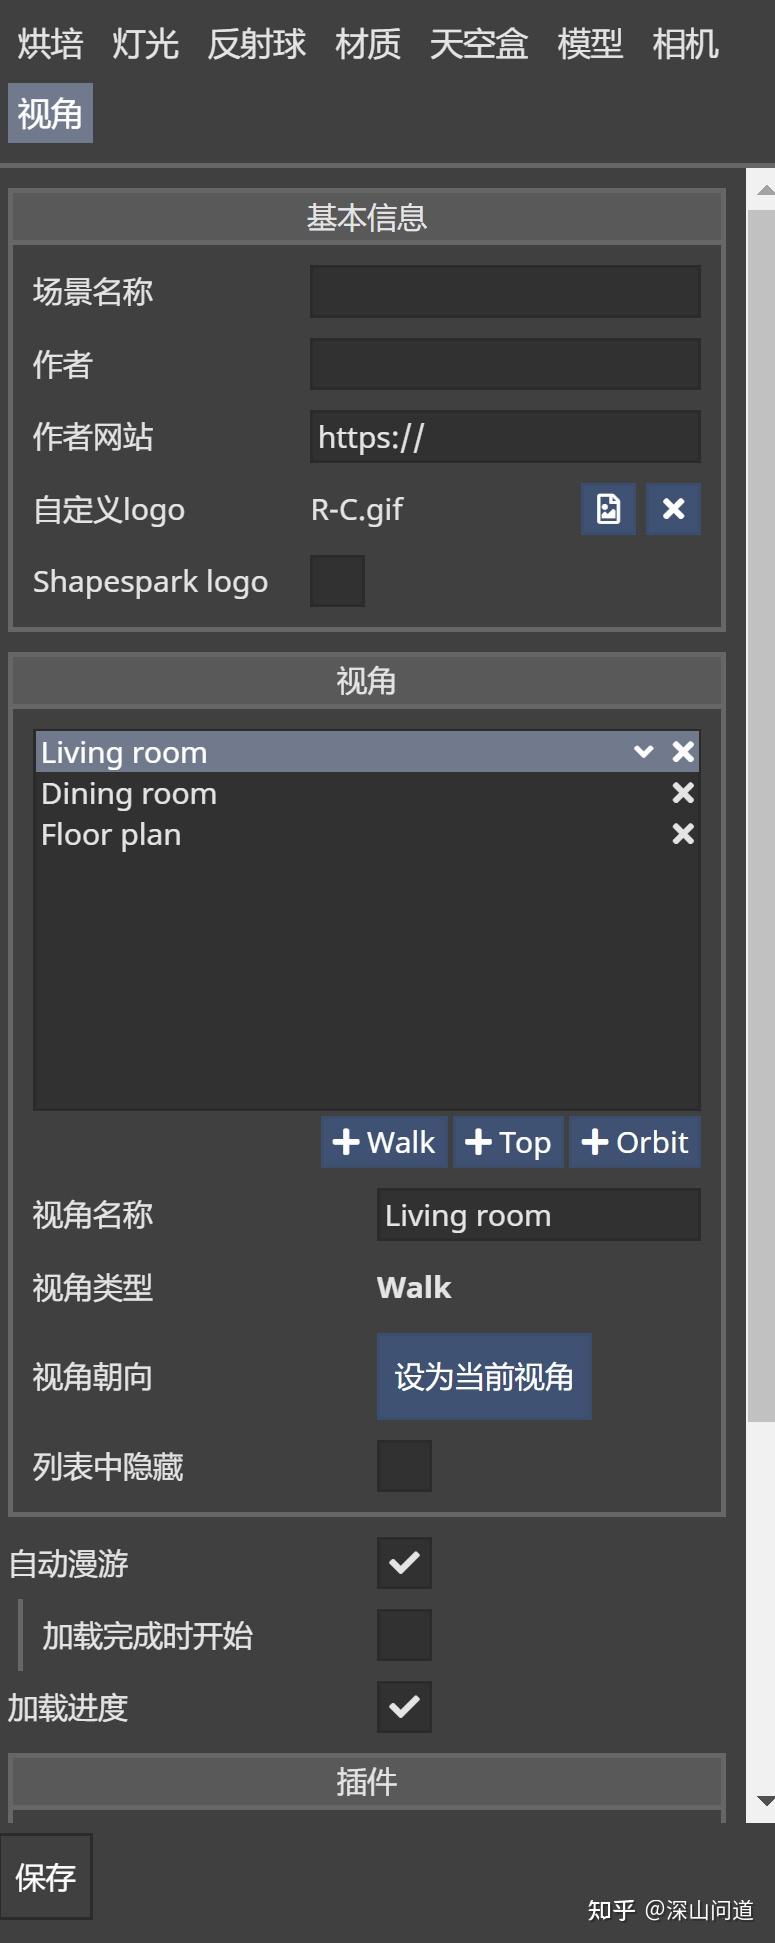Image resolution: width=775 pixels, height=1943 pixels.
Task: Remove the R-C.gif custom logo
Action: coord(672,509)
